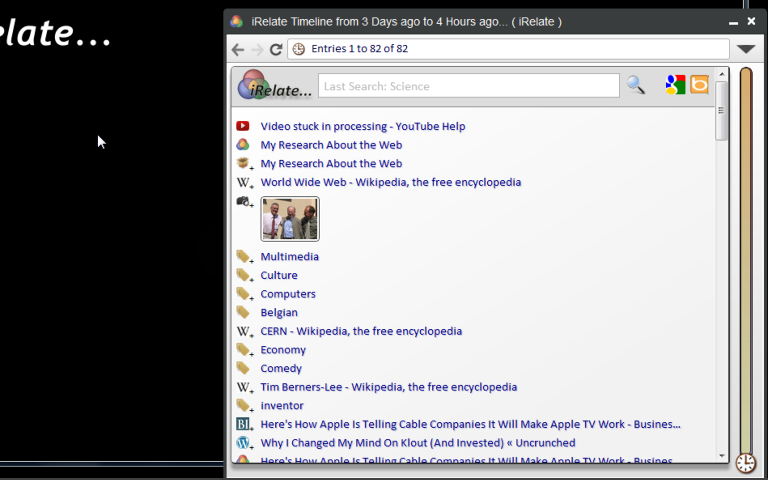768x480 pixels.
Task: Click the iRelate logo
Action: pyautogui.click(x=273, y=85)
